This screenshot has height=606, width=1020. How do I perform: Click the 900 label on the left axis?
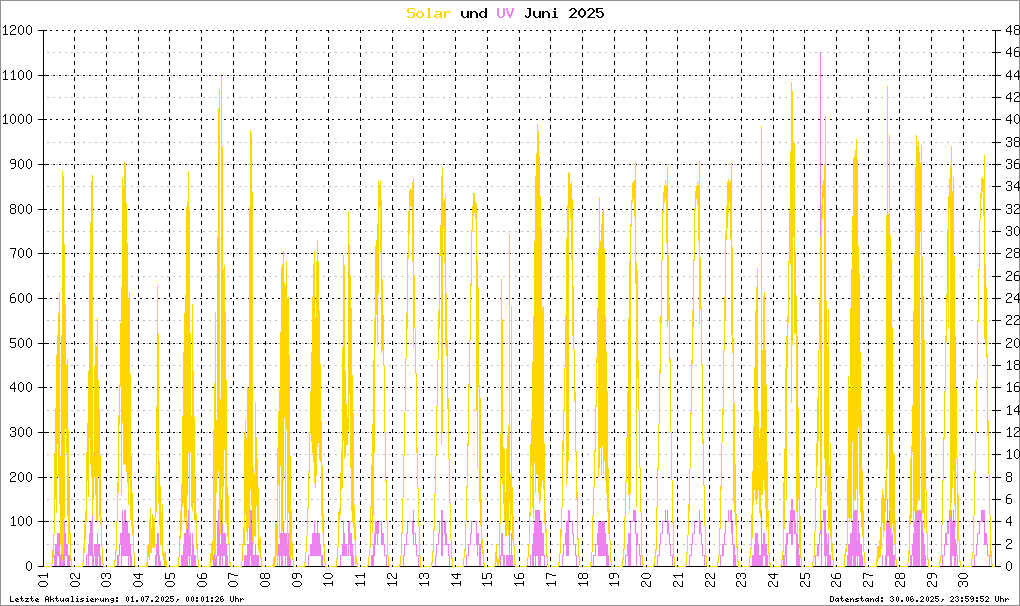22,165
